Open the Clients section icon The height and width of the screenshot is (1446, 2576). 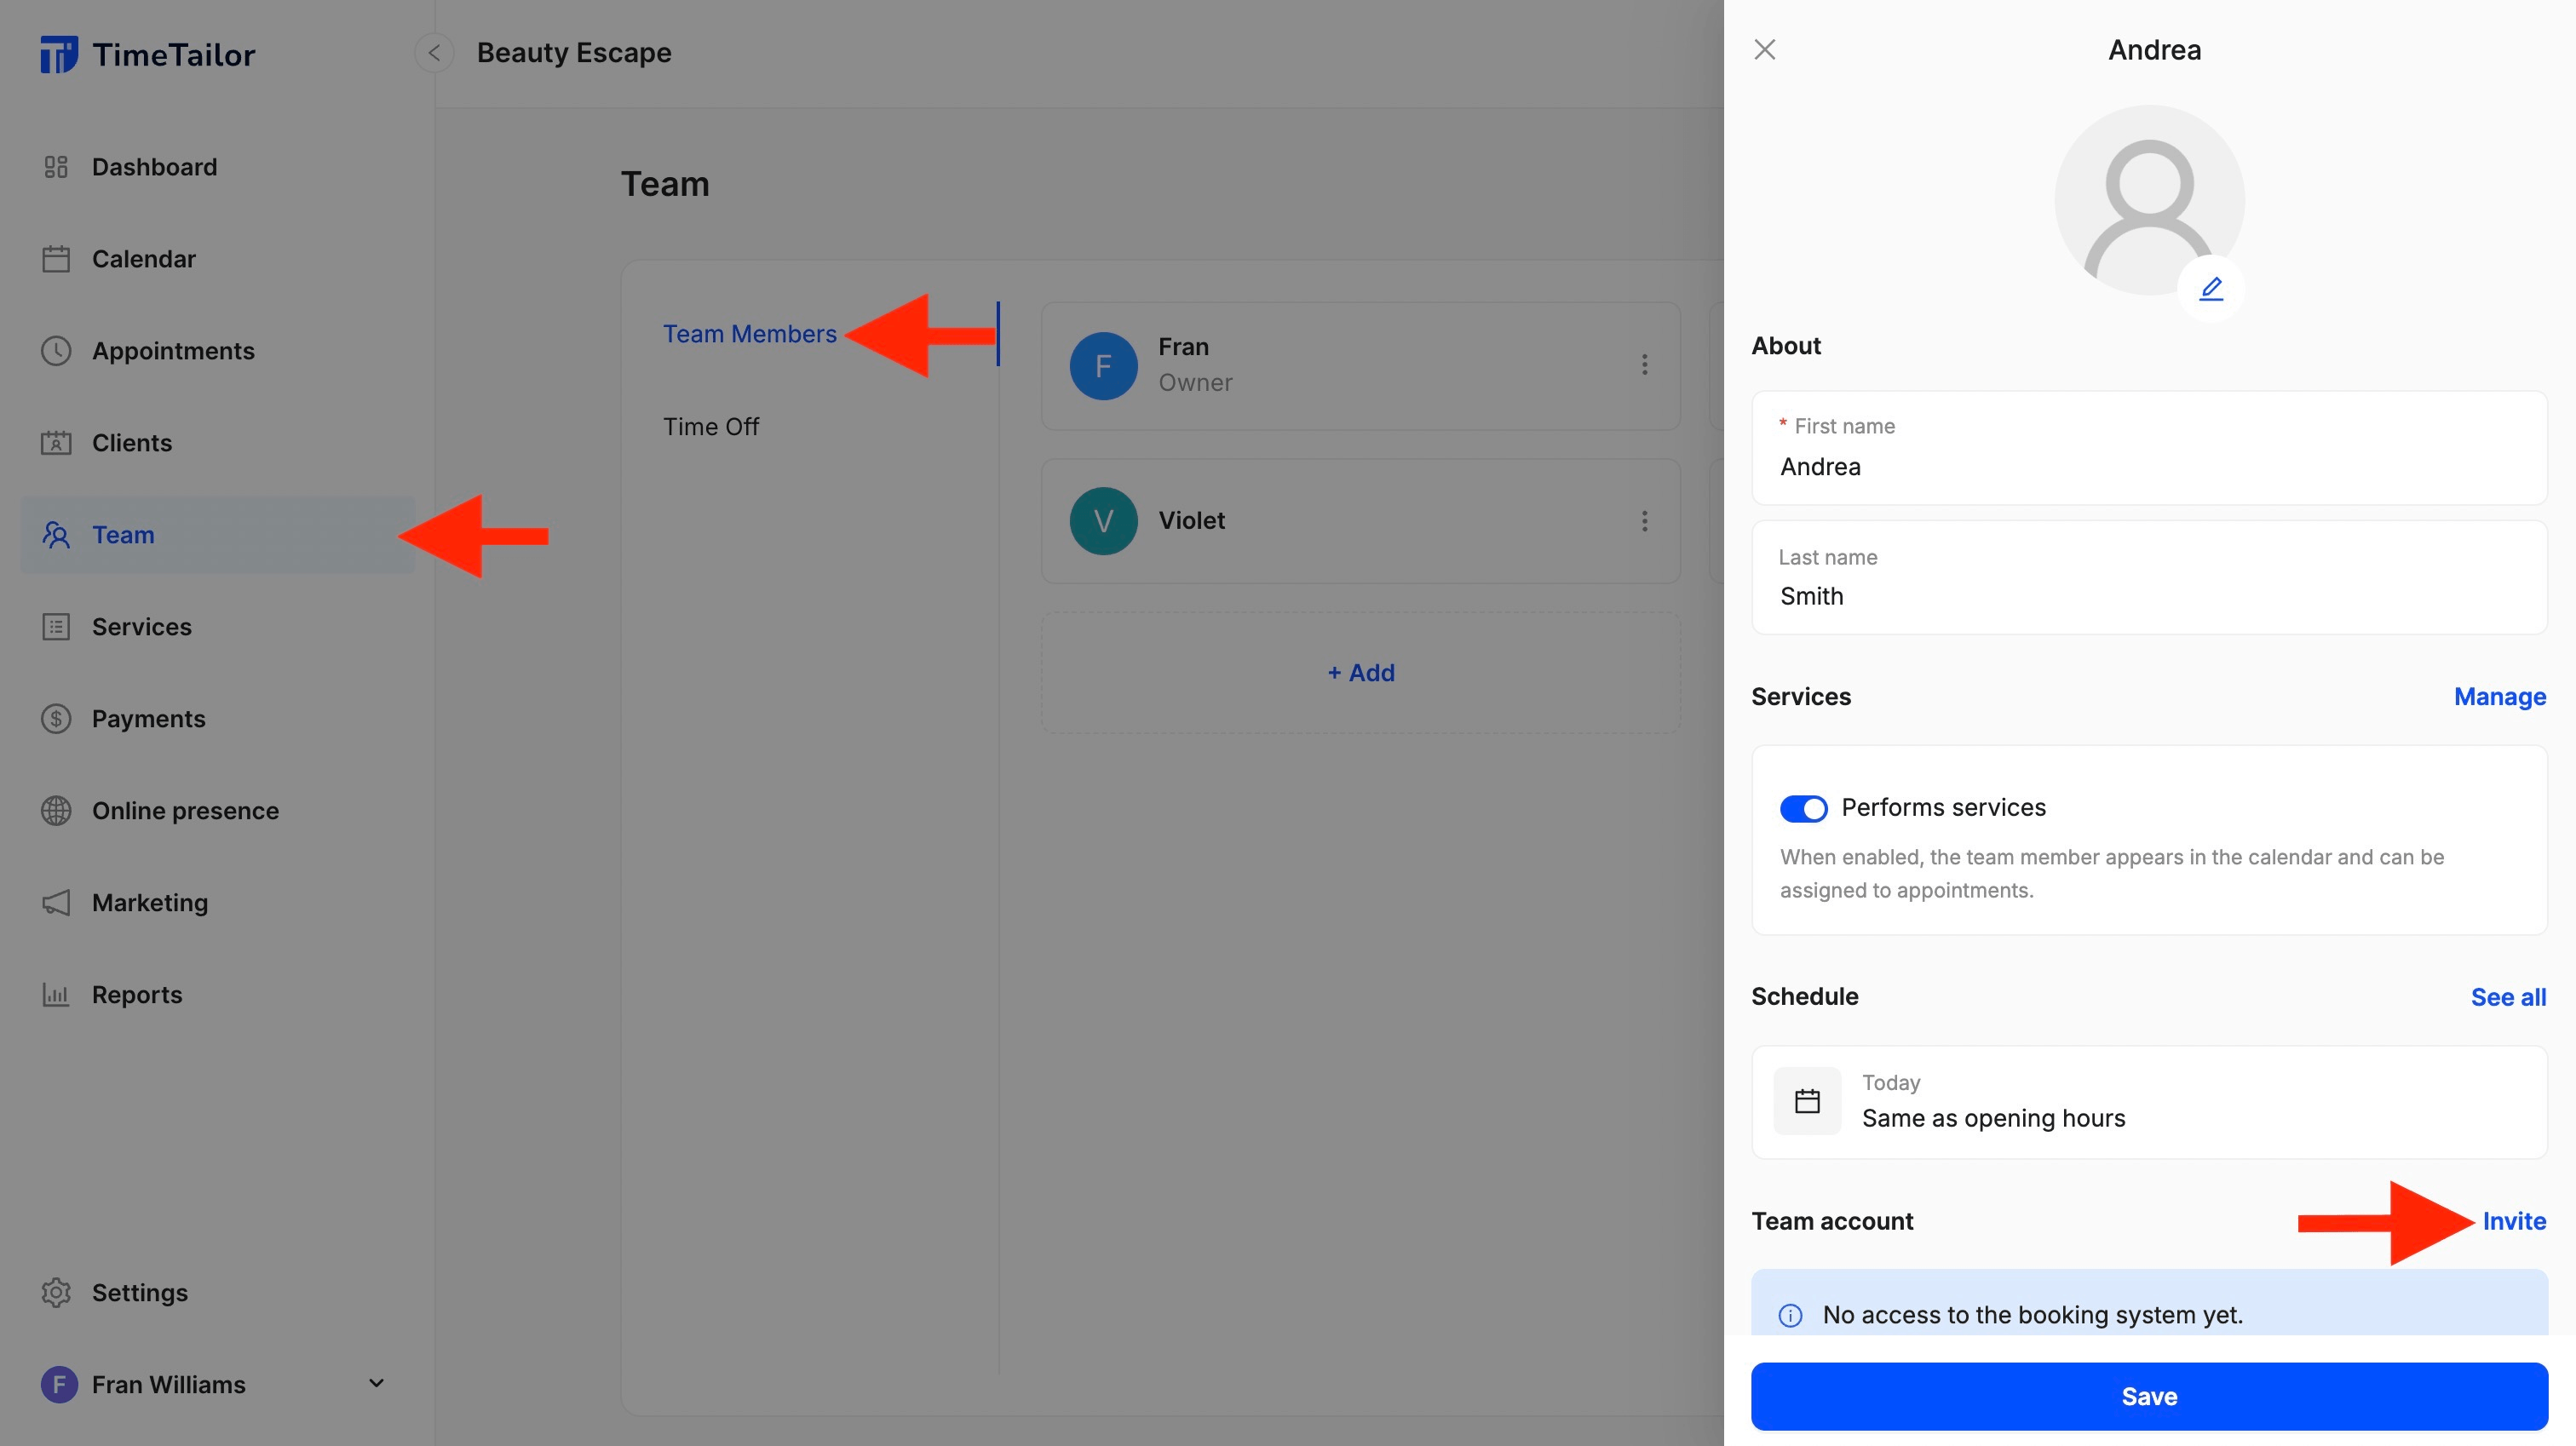pos(56,442)
